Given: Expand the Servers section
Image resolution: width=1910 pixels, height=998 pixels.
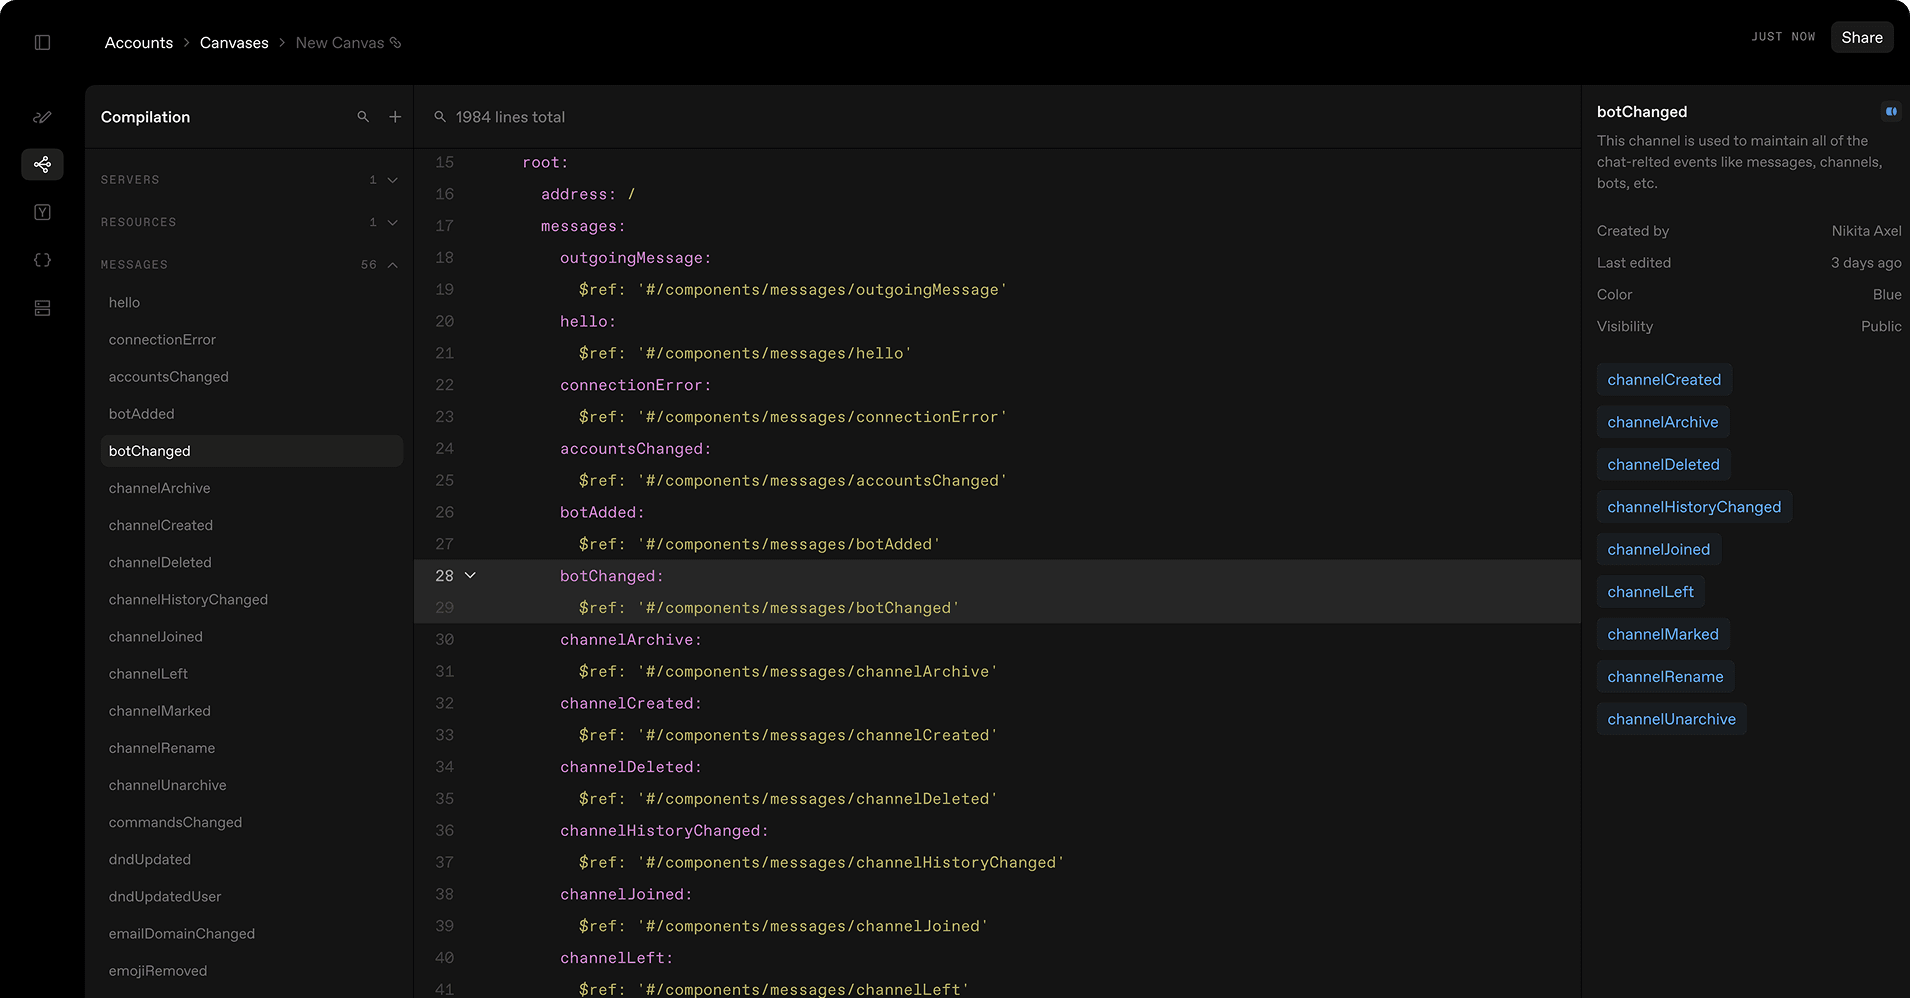Looking at the screenshot, I should [392, 180].
